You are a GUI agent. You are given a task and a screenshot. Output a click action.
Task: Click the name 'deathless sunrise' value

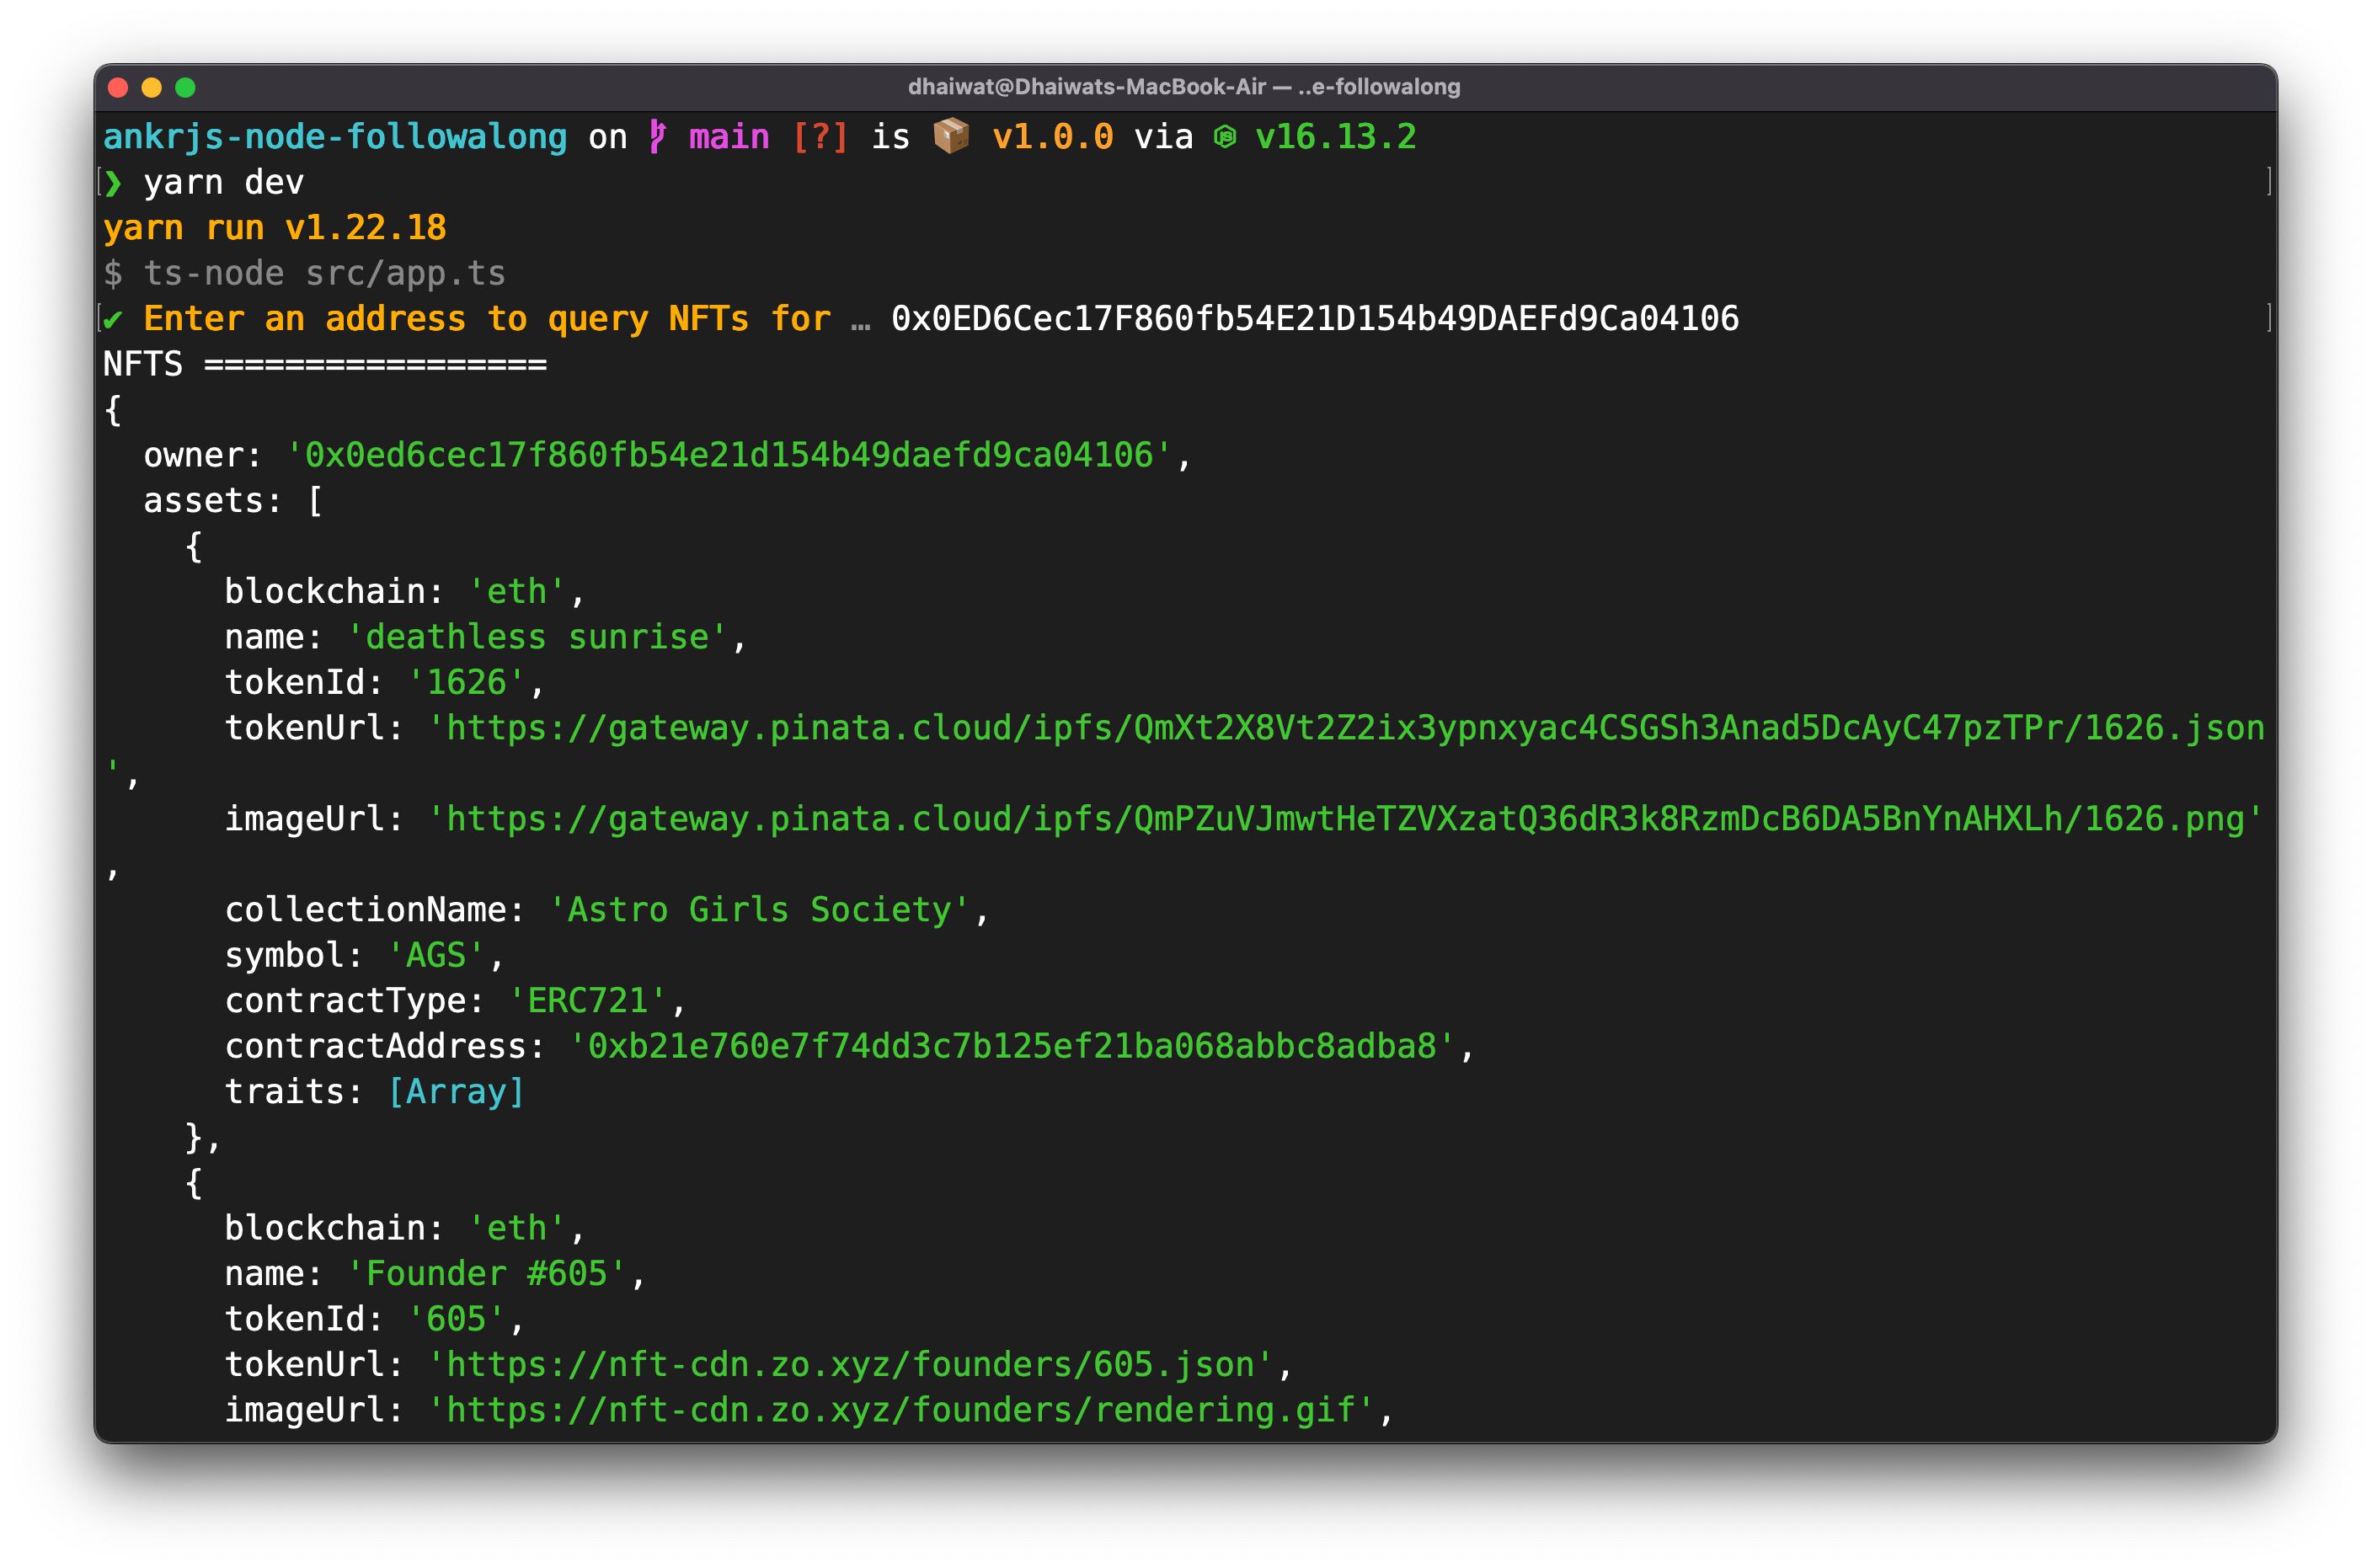pyautogui.click(x=545, y=636)
